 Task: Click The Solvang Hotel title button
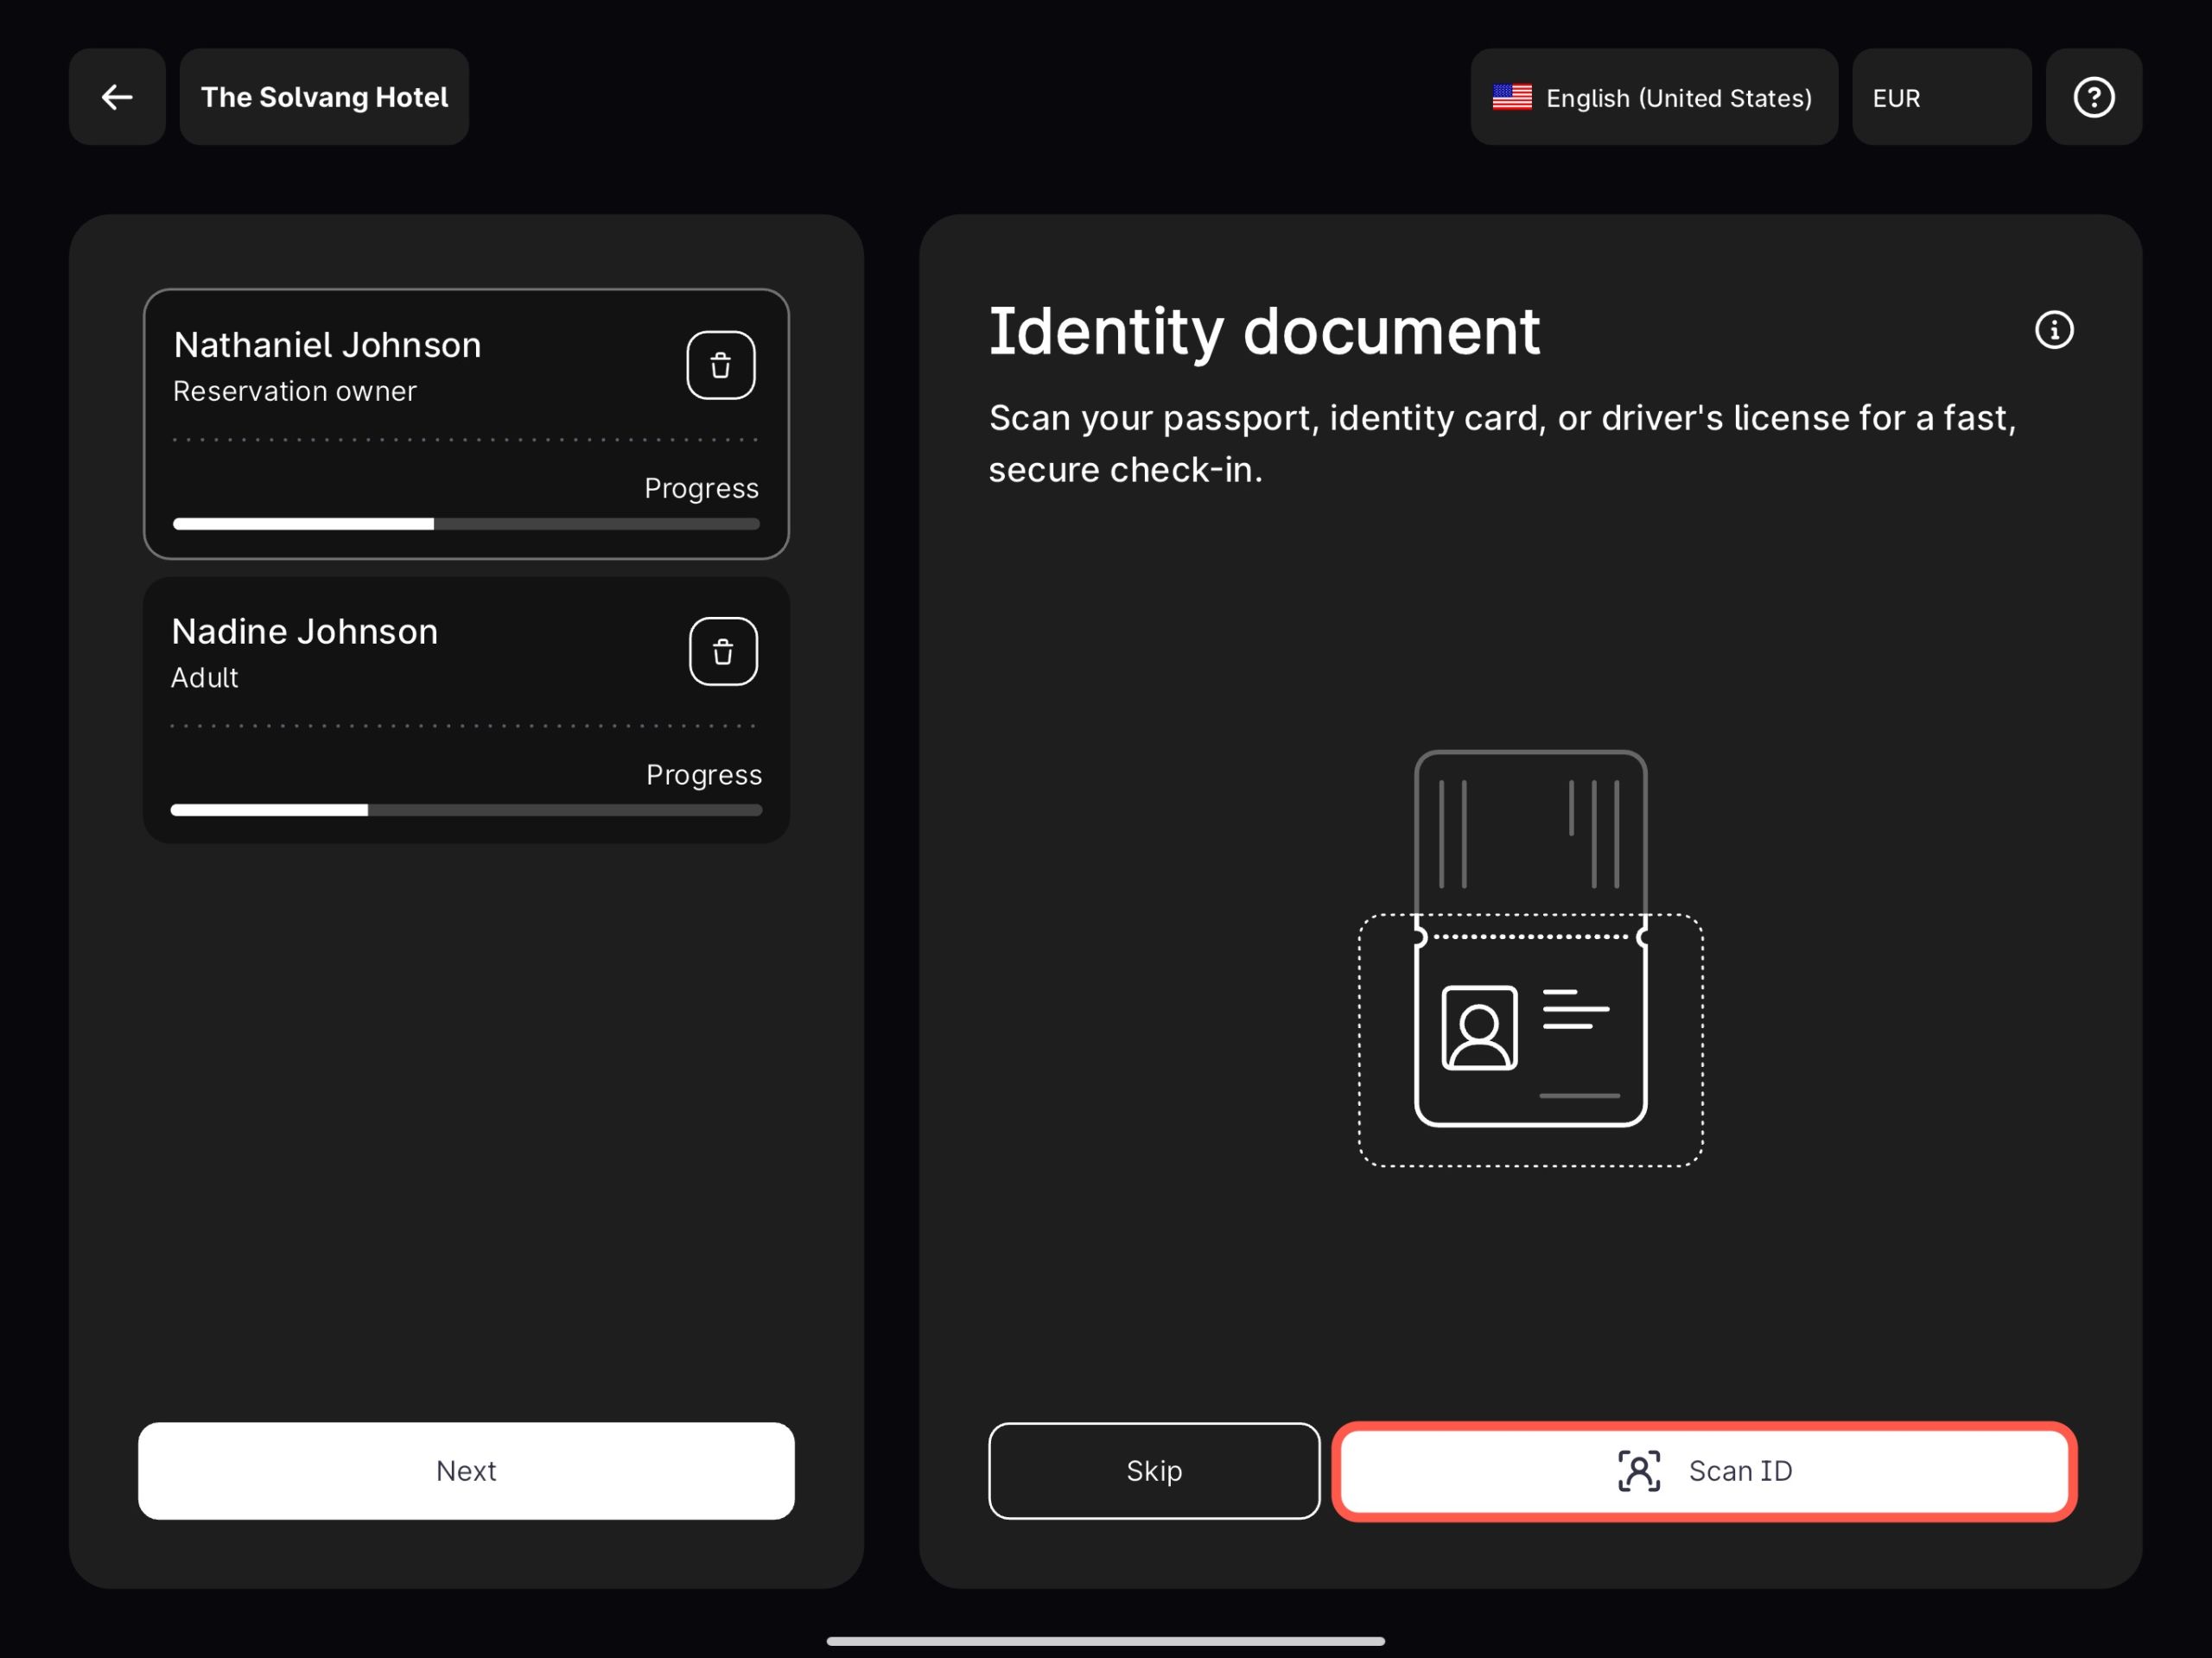324,97
